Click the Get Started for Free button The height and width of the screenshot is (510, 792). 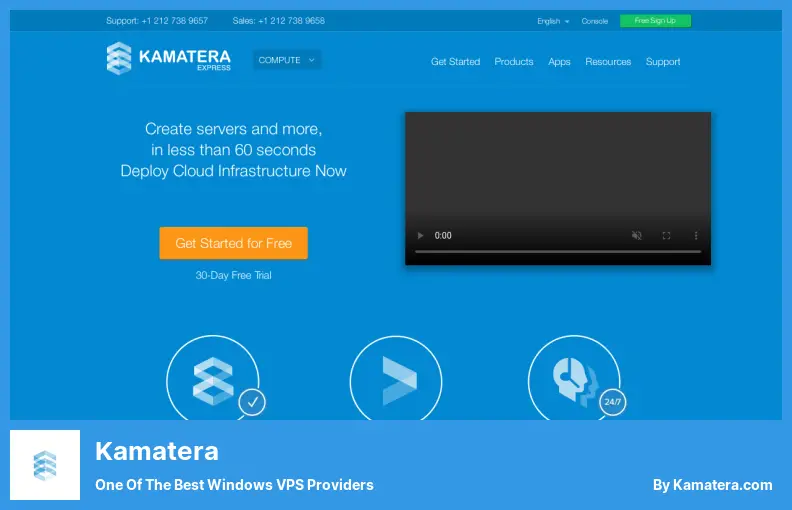pyautogui.click(x=233, y=243)
